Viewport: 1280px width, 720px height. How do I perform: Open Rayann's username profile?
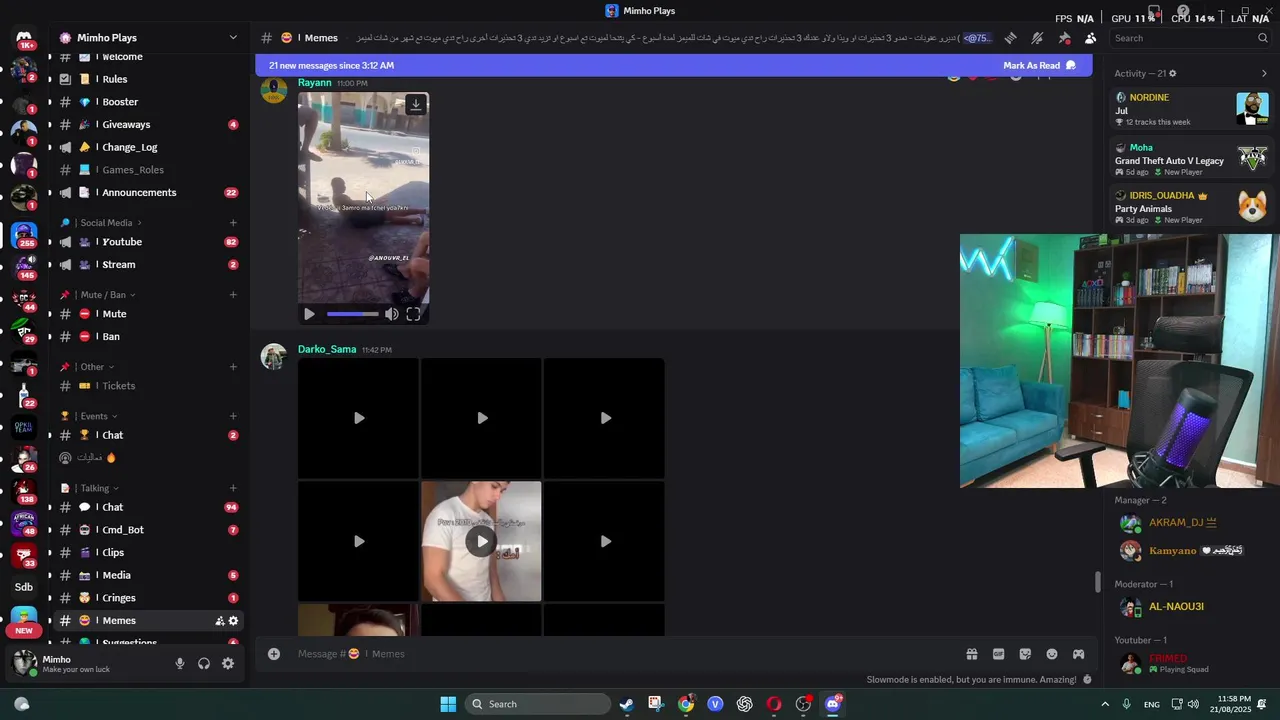[314, 83]
